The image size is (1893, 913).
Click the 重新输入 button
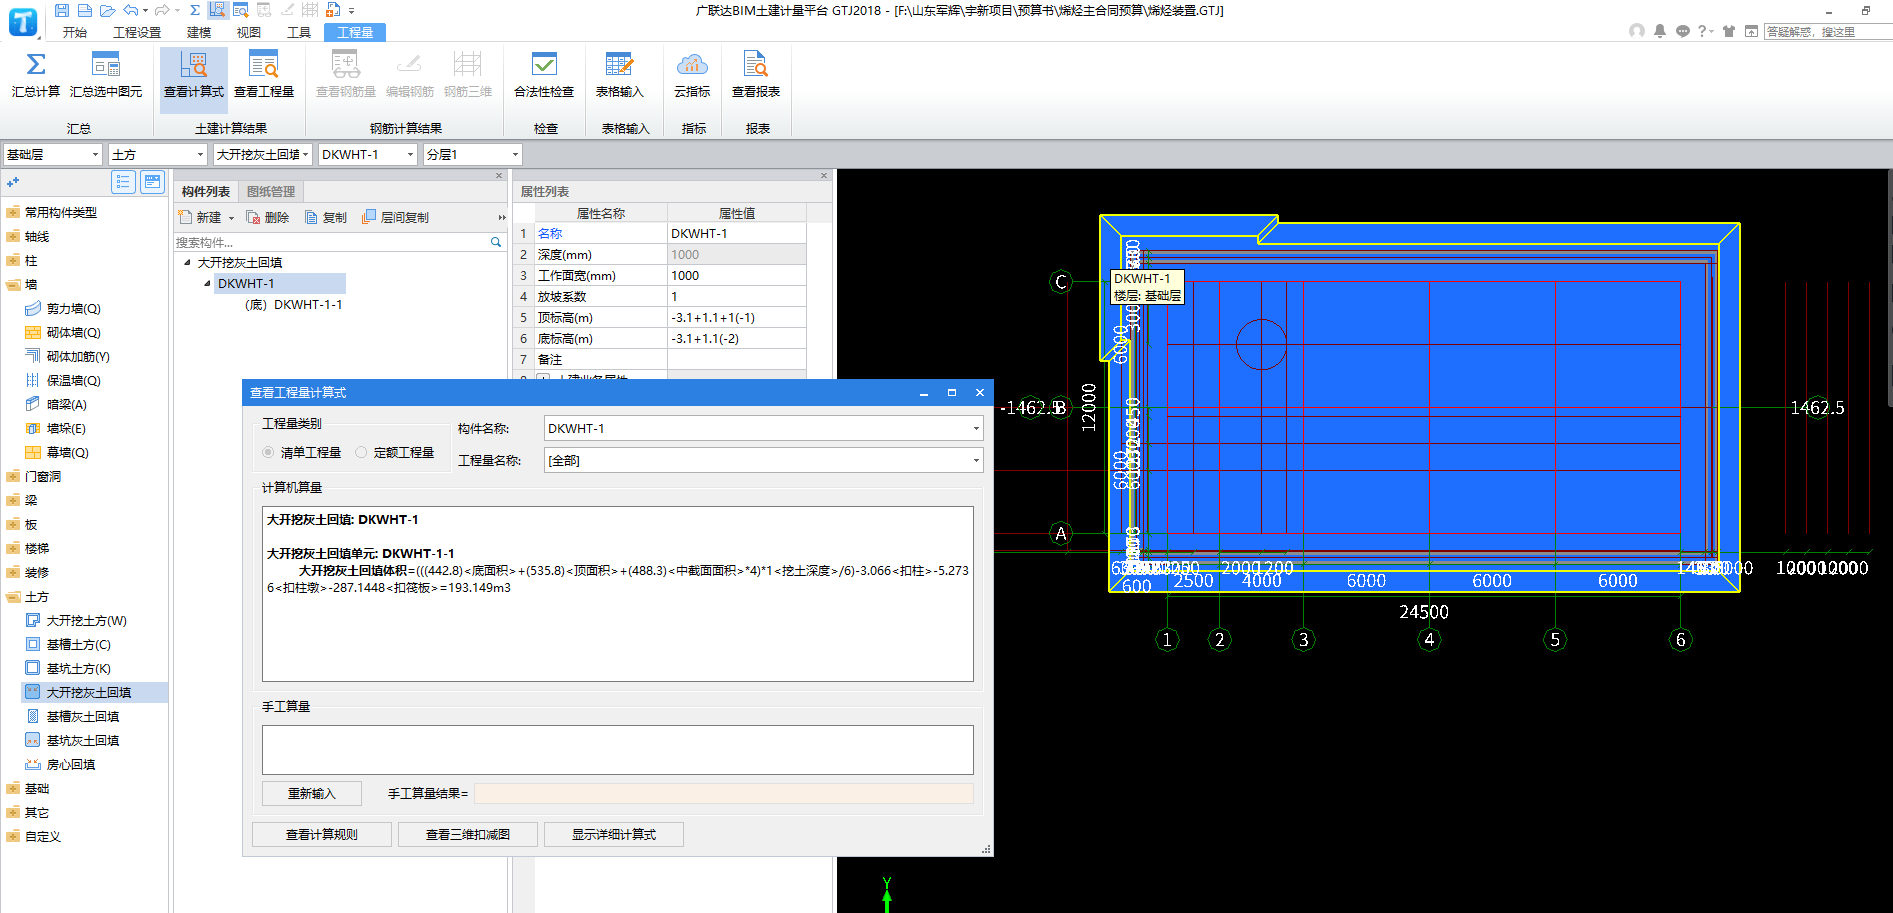click(312, 793)
